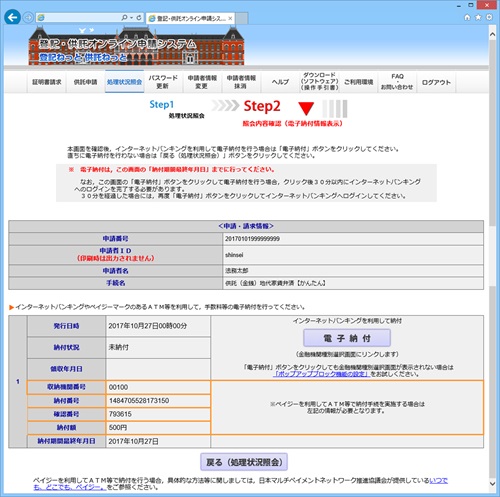Open the Favorites star icon

click(478, 17)
